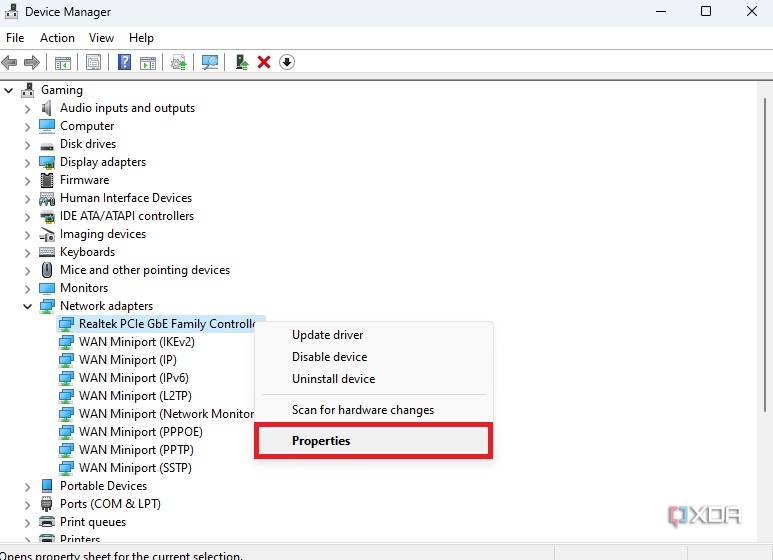The width and height of the screenshot is (773, 560).
Task: Open the View menu
Action: (x=101, y=38)
